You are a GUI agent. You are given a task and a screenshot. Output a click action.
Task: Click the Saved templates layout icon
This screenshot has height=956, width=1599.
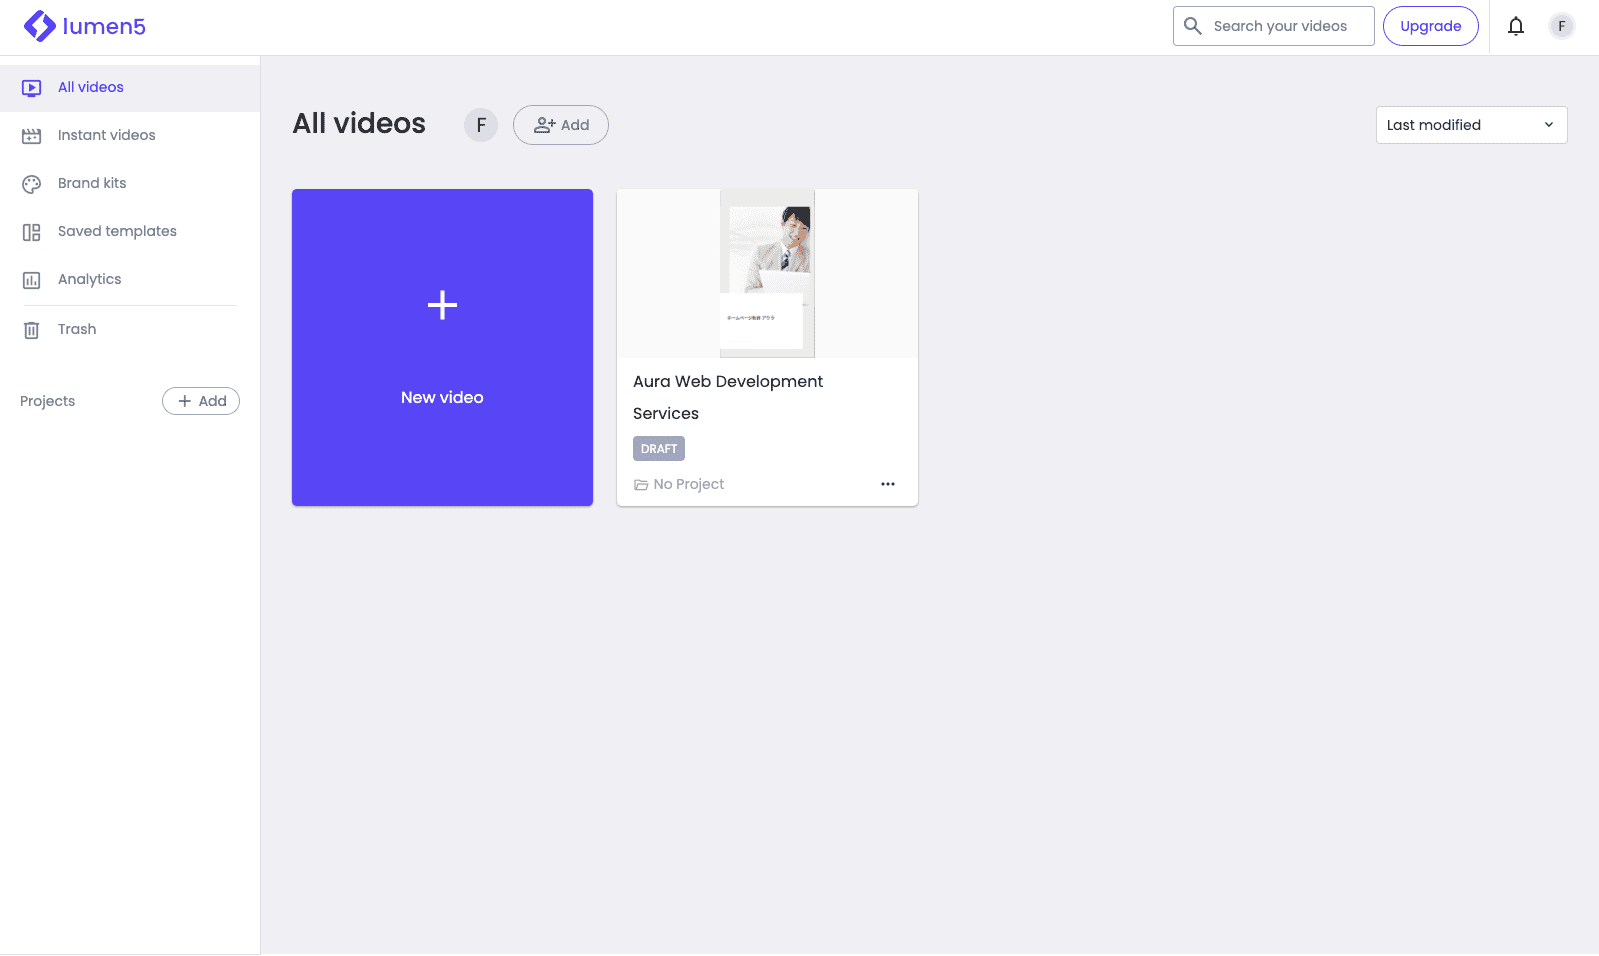point(32,232)
